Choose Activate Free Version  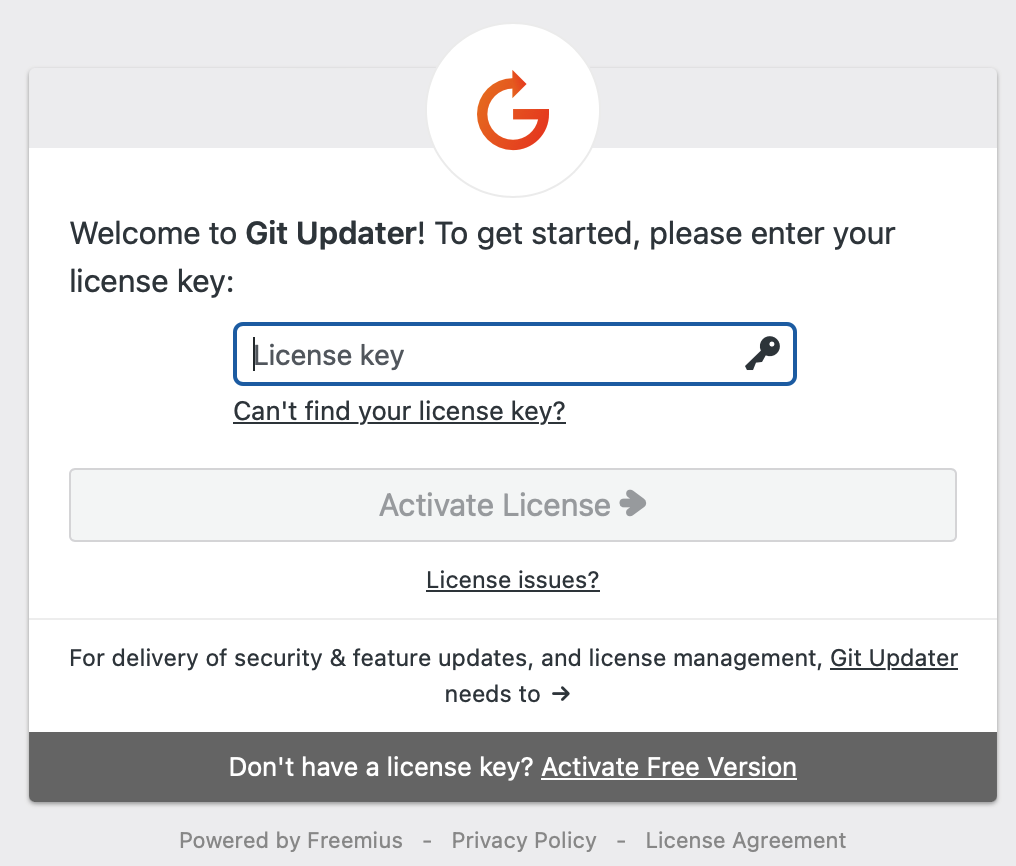click(669, 767)
